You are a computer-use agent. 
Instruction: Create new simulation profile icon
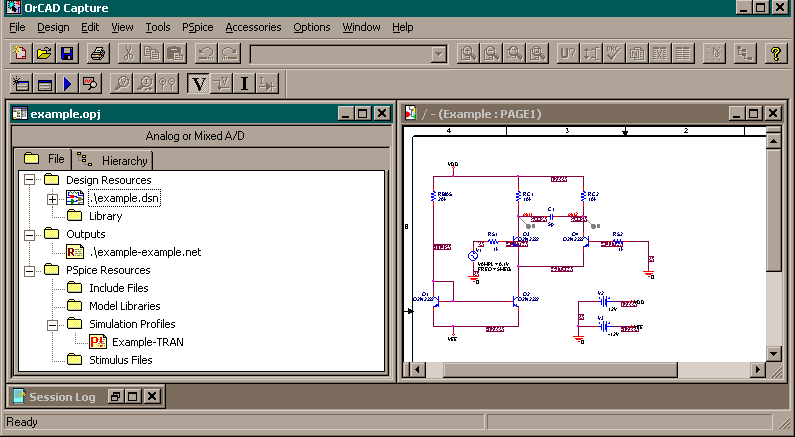coord(21,84)
